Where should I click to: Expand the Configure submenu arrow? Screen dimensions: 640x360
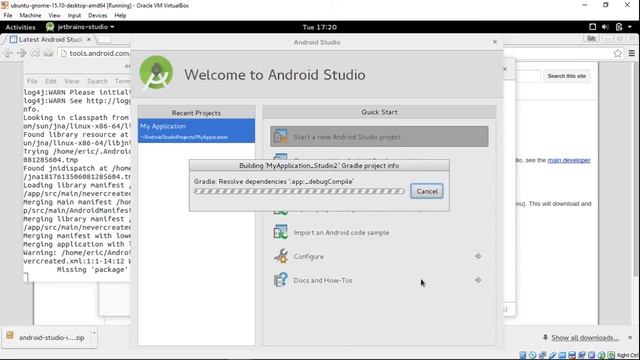pos(478,256)
